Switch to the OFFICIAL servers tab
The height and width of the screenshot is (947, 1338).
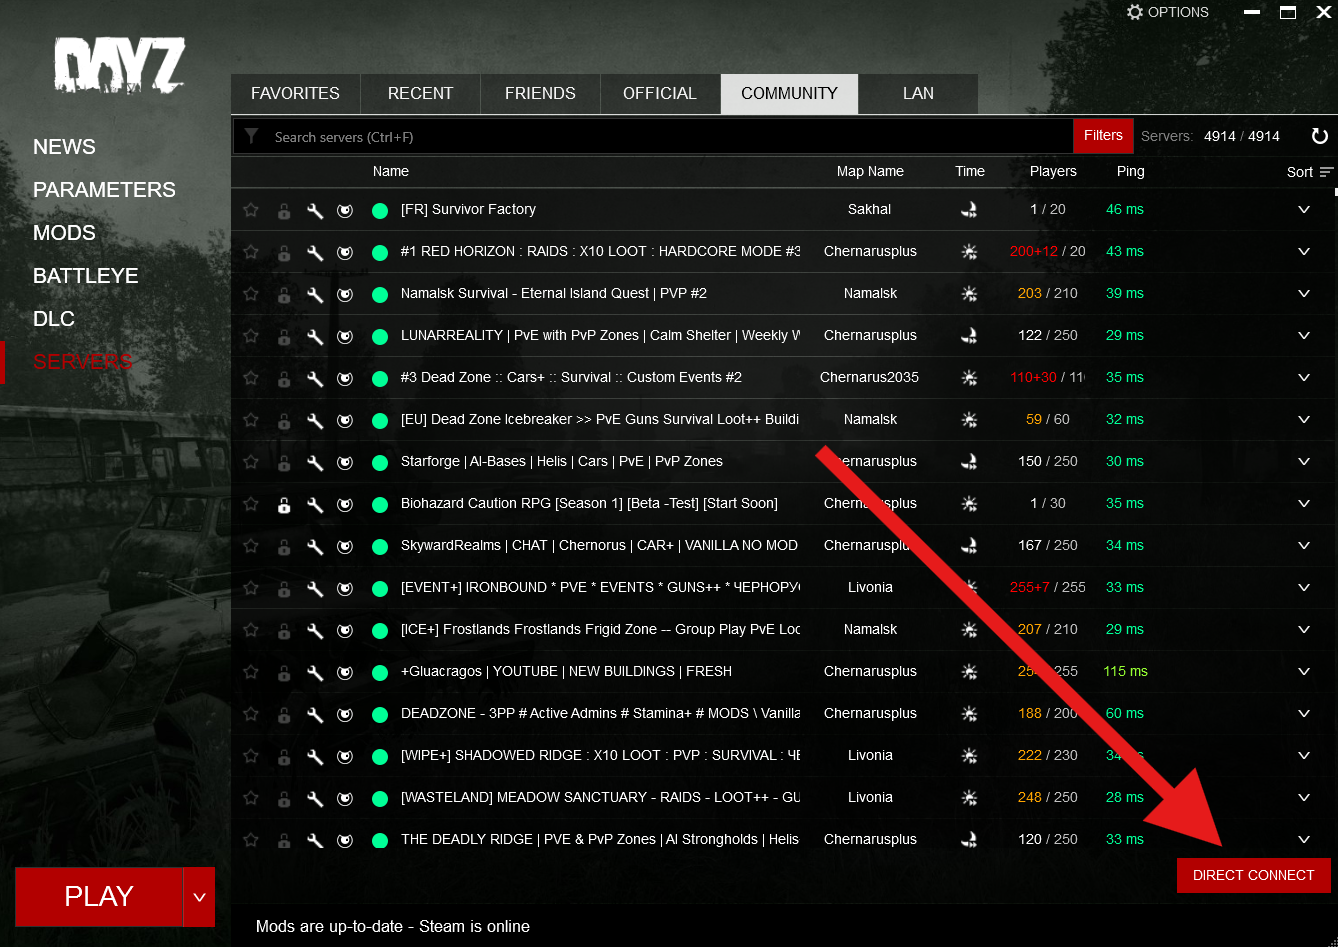point(660,94)
